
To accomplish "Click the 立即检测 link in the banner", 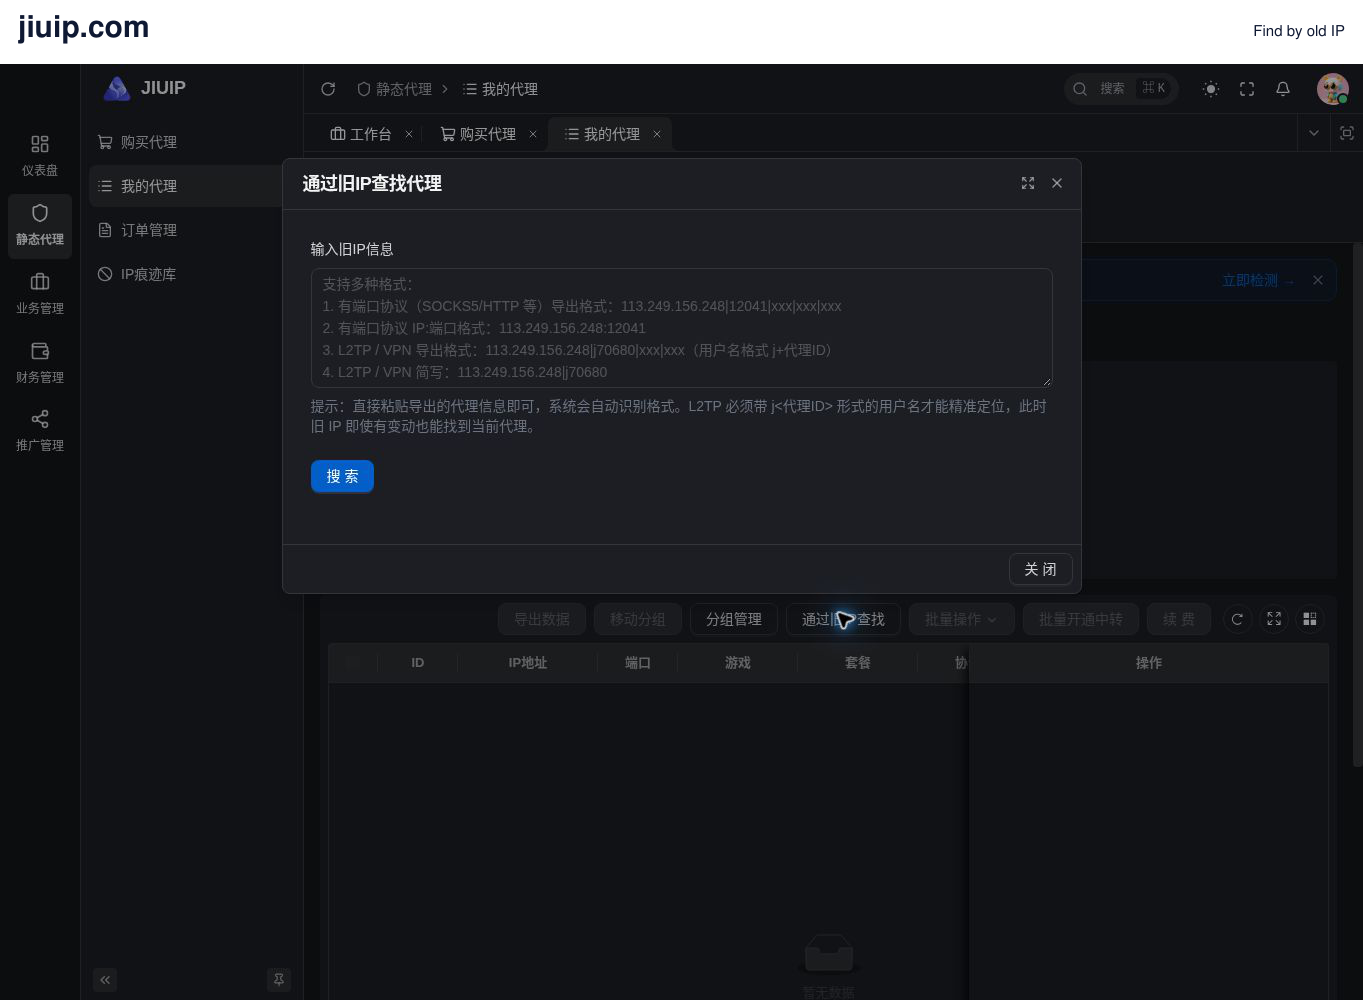I will tap(1258, 281).
